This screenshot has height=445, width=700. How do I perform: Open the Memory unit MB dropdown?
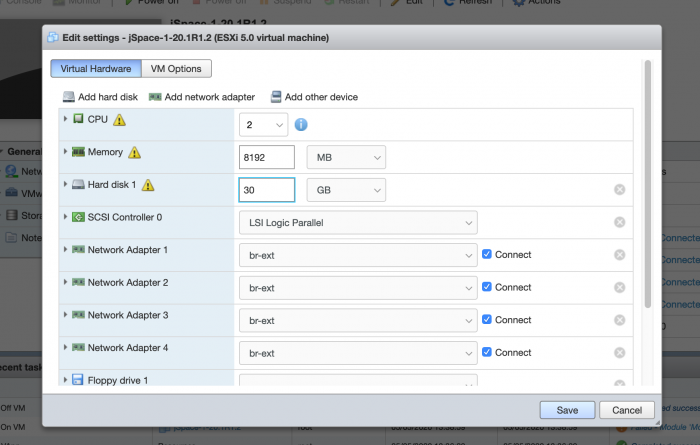coord(346,157)
